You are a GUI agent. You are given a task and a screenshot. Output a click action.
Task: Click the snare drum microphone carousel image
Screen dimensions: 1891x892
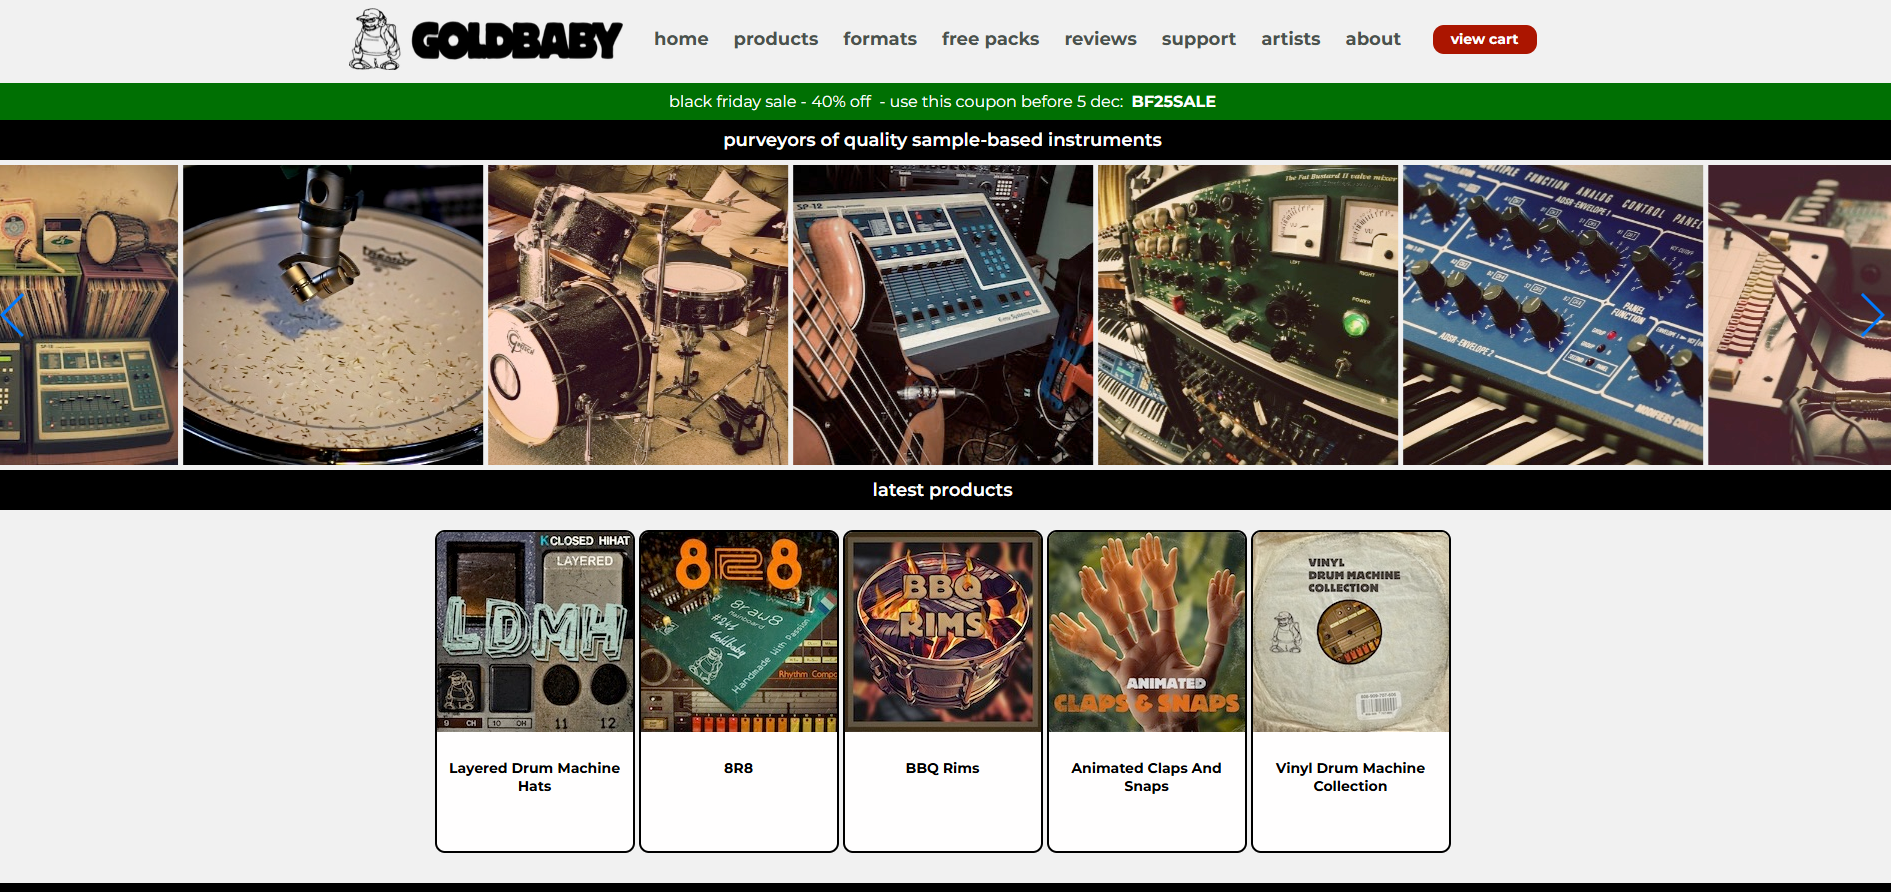coord(333,315)
